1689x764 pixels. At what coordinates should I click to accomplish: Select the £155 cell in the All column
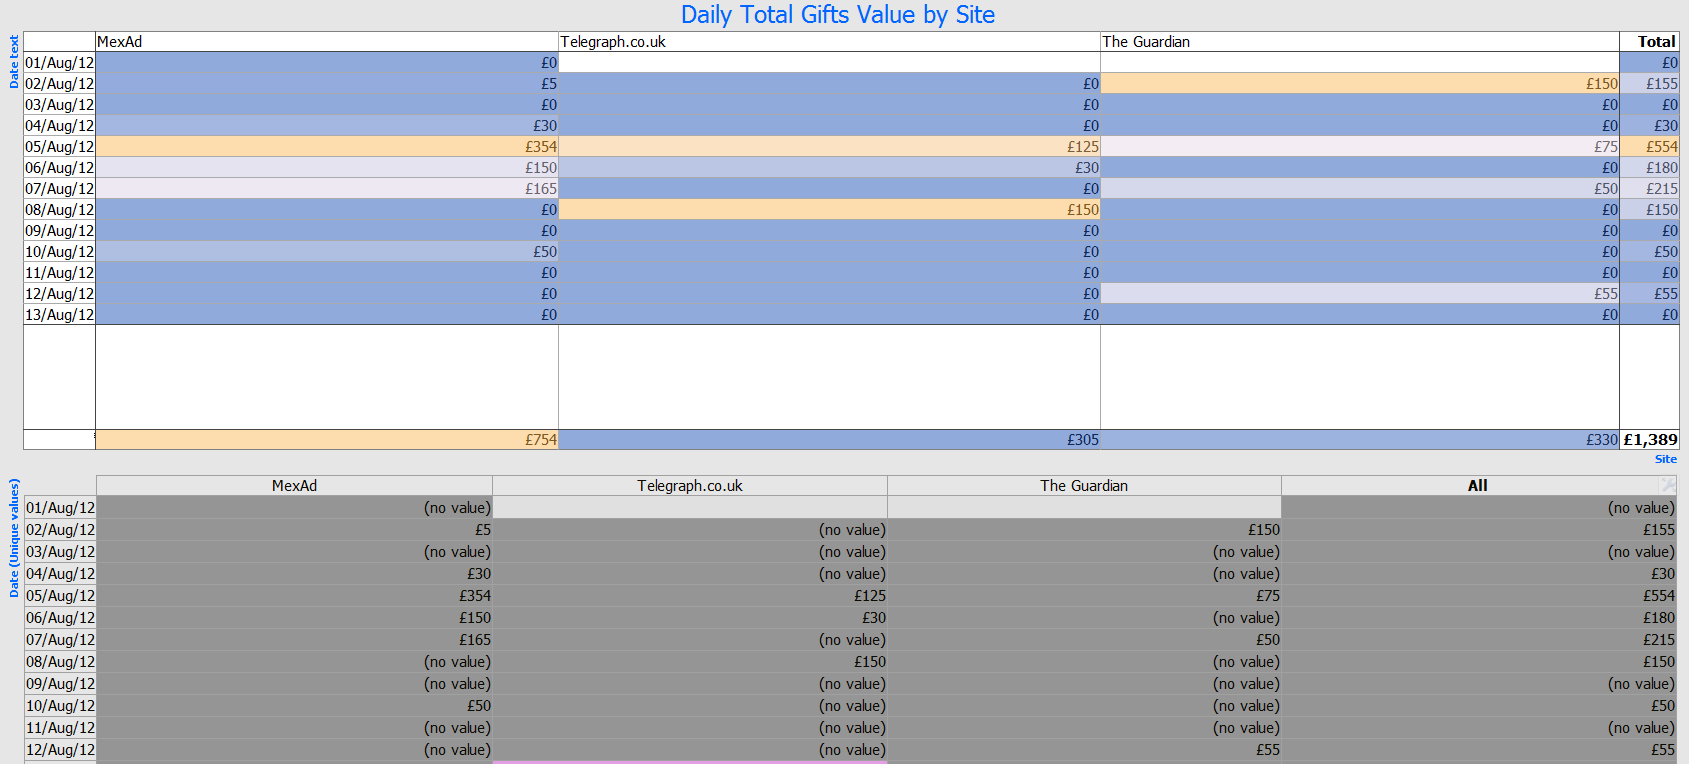tap(1479, 530)
